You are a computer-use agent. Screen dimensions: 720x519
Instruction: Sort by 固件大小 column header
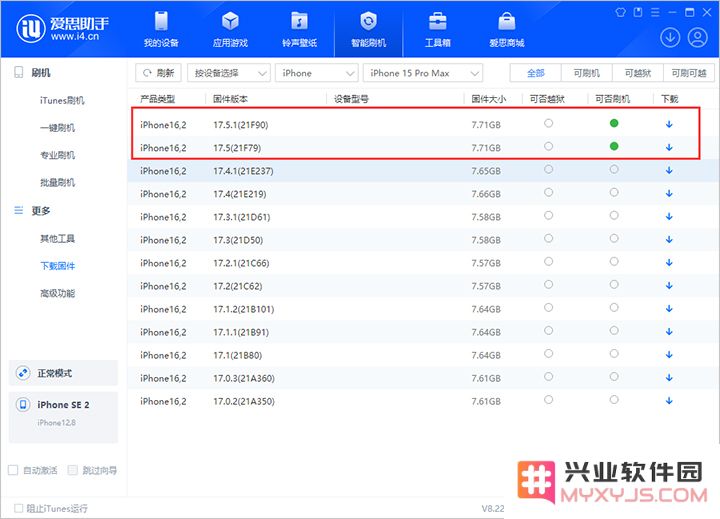[x=489, y=99]
